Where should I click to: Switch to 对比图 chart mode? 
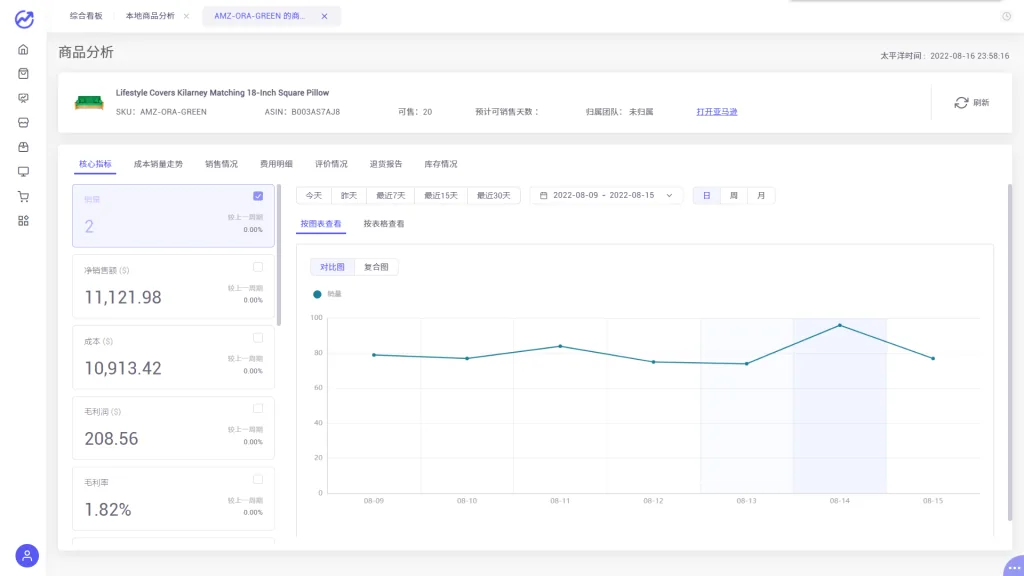[332, 267]
